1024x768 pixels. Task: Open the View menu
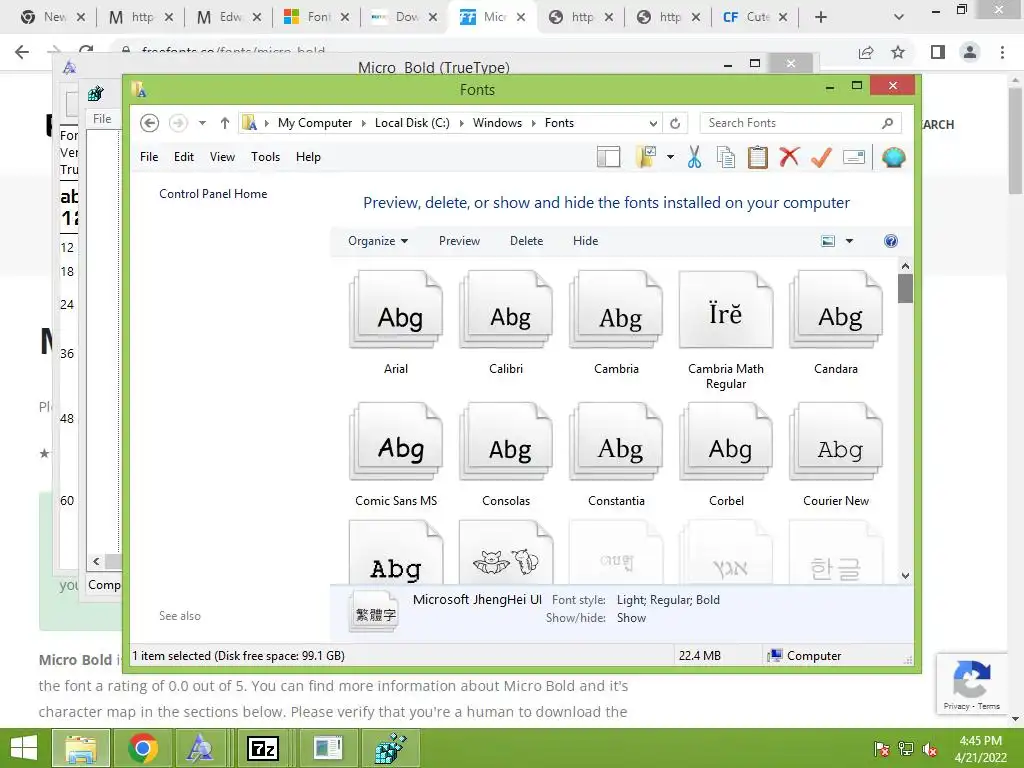pos(222,157)
